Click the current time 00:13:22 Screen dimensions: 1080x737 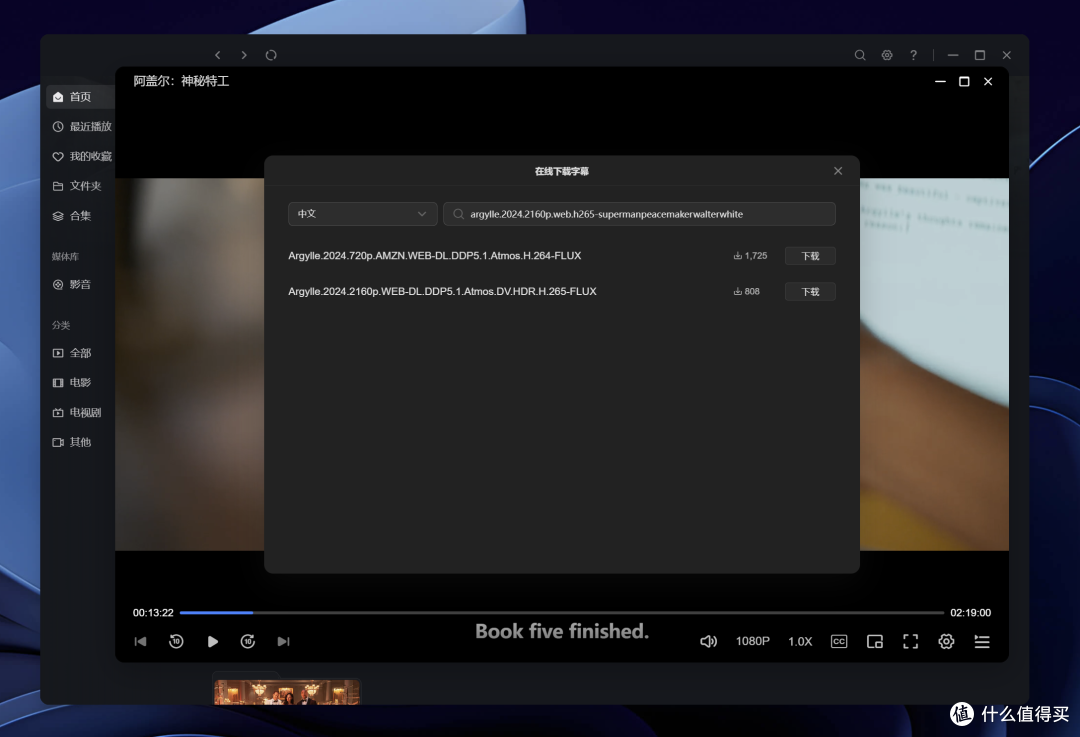tap(153, 612)
